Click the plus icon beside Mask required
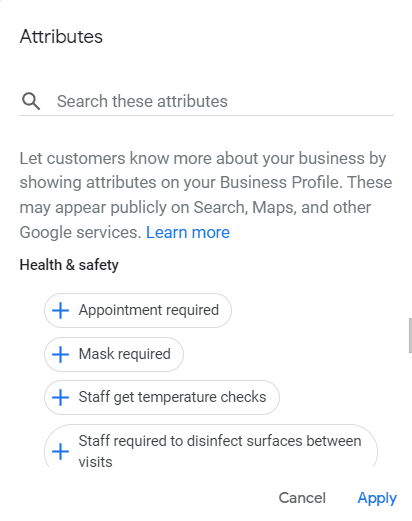Screen dimensions: 412x521 pos(60,354)
